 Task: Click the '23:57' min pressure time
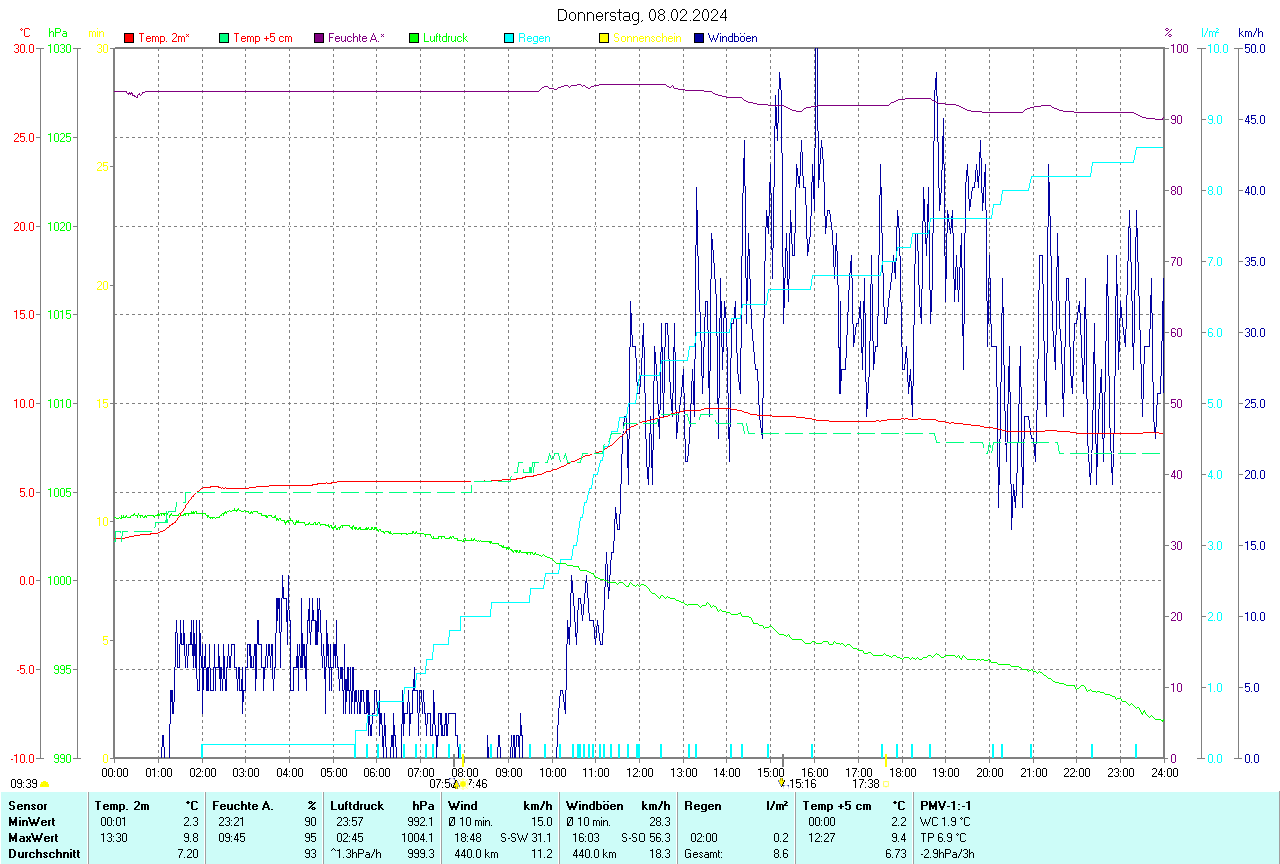[350, 822]
